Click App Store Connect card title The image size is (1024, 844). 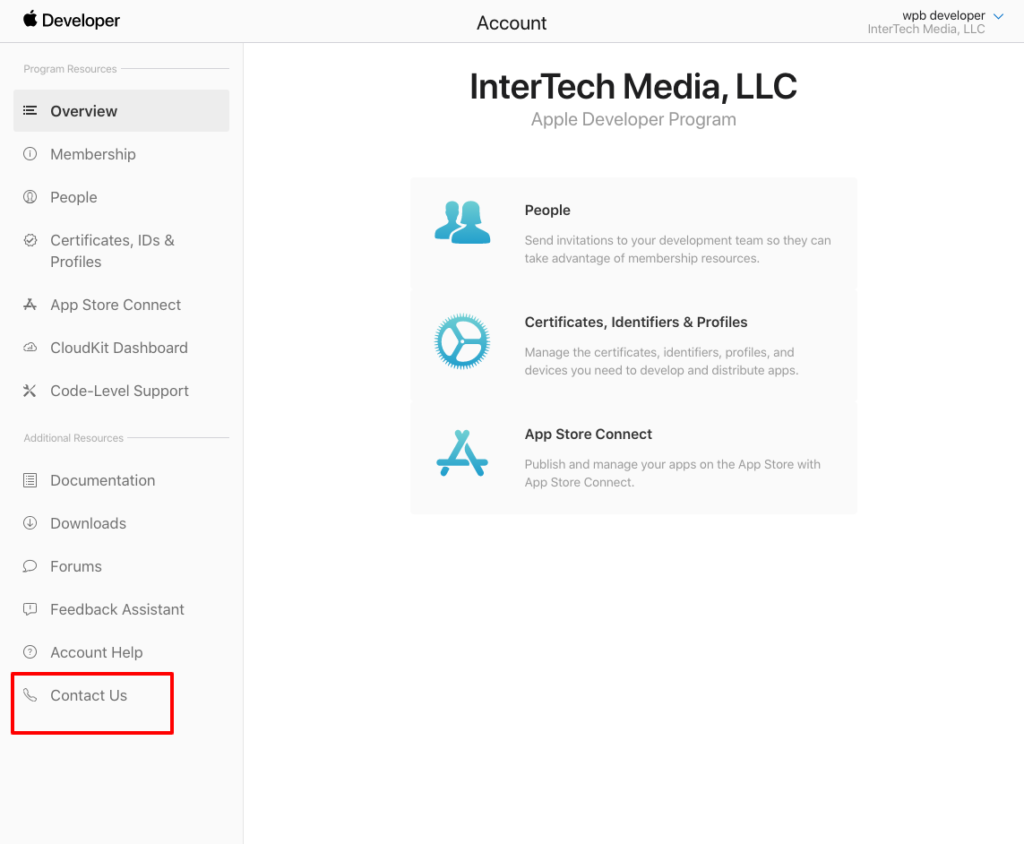588,434
